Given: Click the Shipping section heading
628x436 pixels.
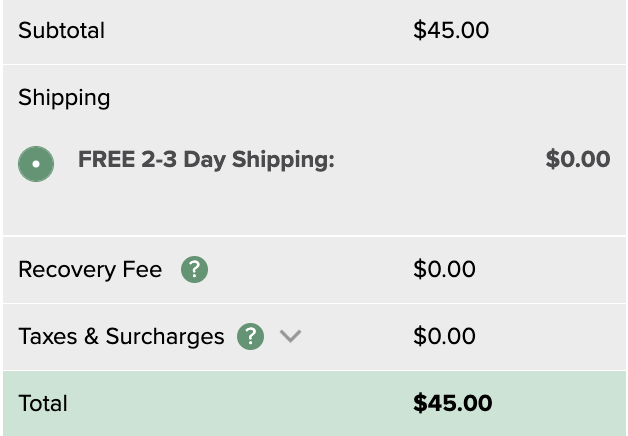Looking at the screenshot, I should click(x=64, y=97).
